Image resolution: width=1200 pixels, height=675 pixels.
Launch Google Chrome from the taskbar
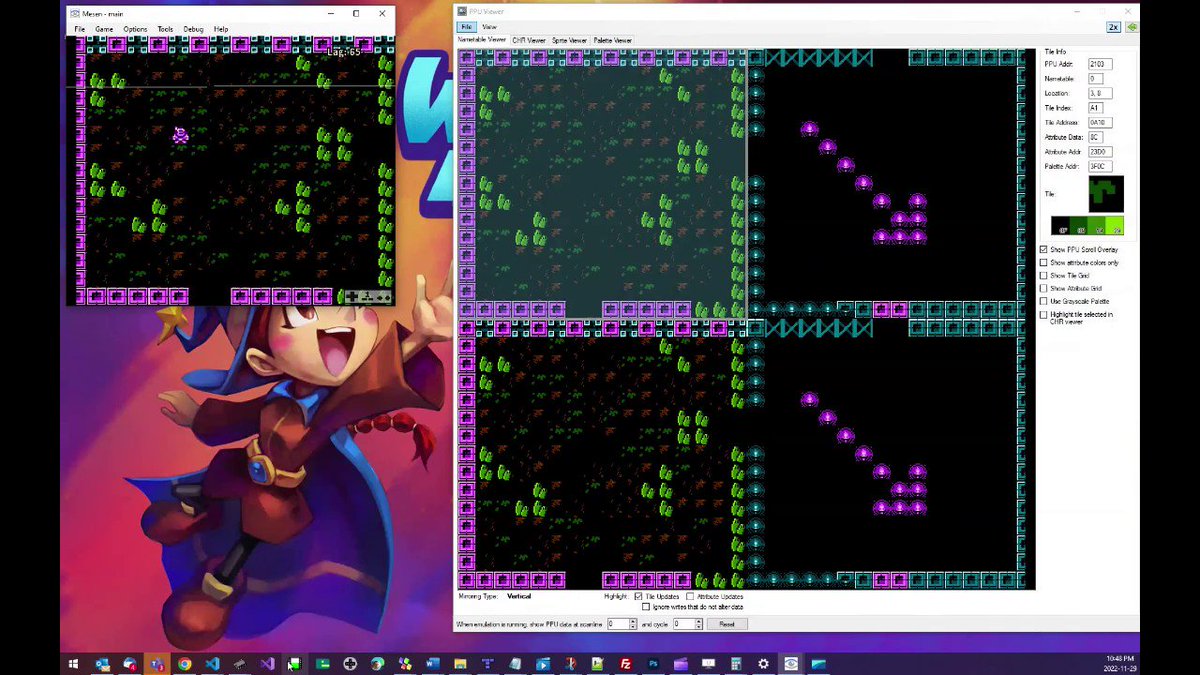(x=184, y=663)
